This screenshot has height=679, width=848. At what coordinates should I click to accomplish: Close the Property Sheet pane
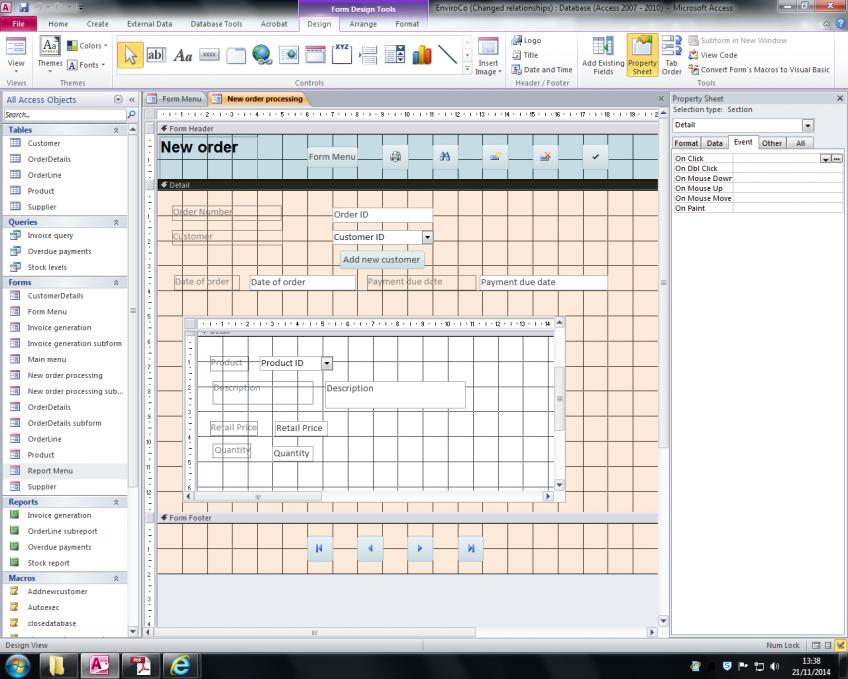click(x=839, y=98)
